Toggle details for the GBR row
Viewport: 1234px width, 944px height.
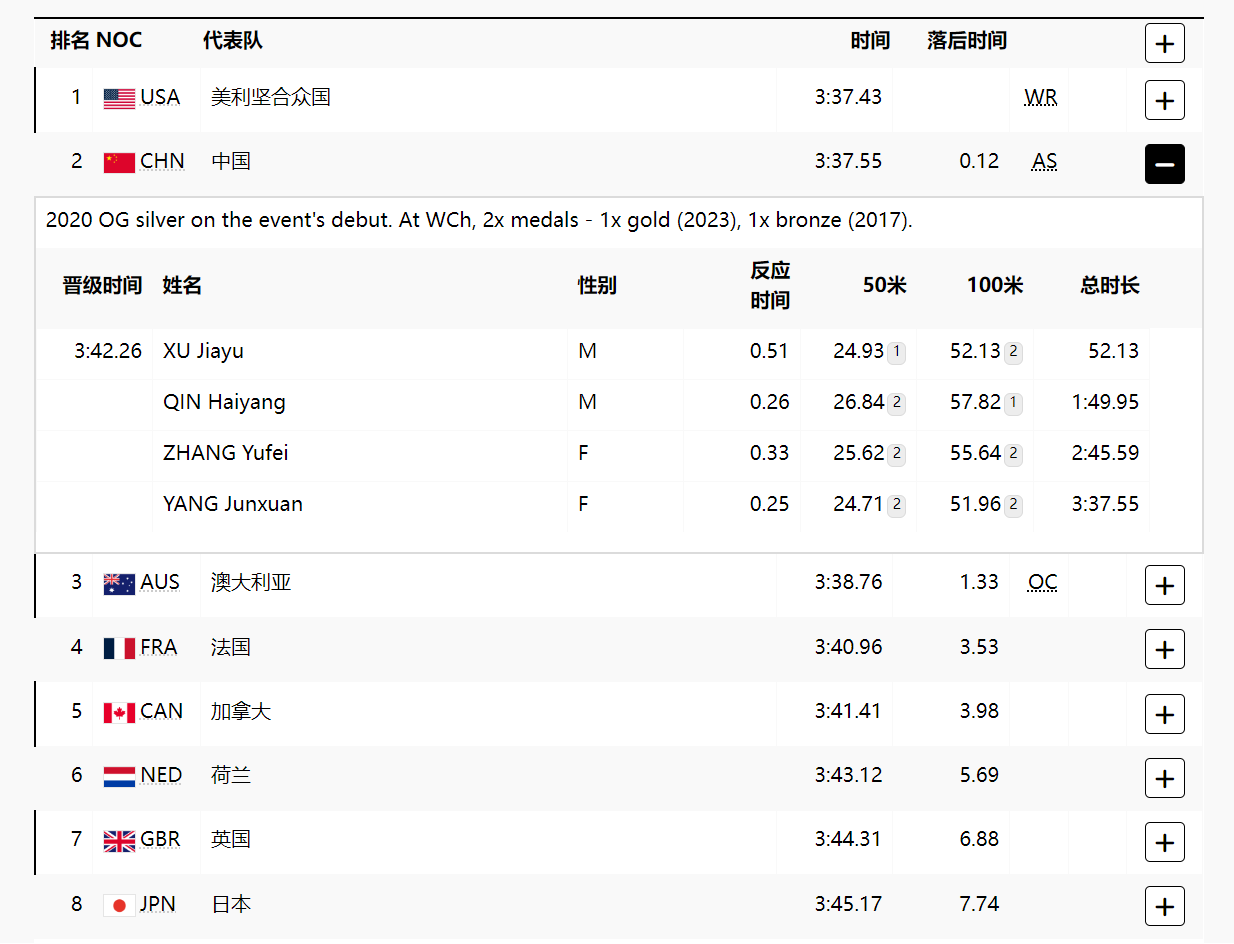(1164, 842)
